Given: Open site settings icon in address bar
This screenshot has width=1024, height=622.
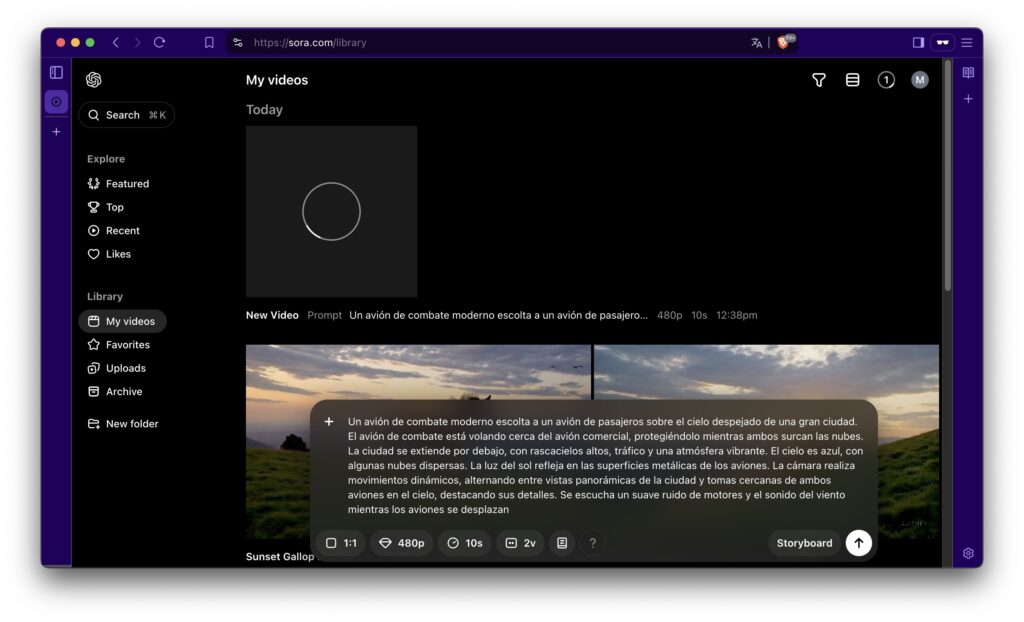Looking at the screenshot, I should tap(238, 42).
